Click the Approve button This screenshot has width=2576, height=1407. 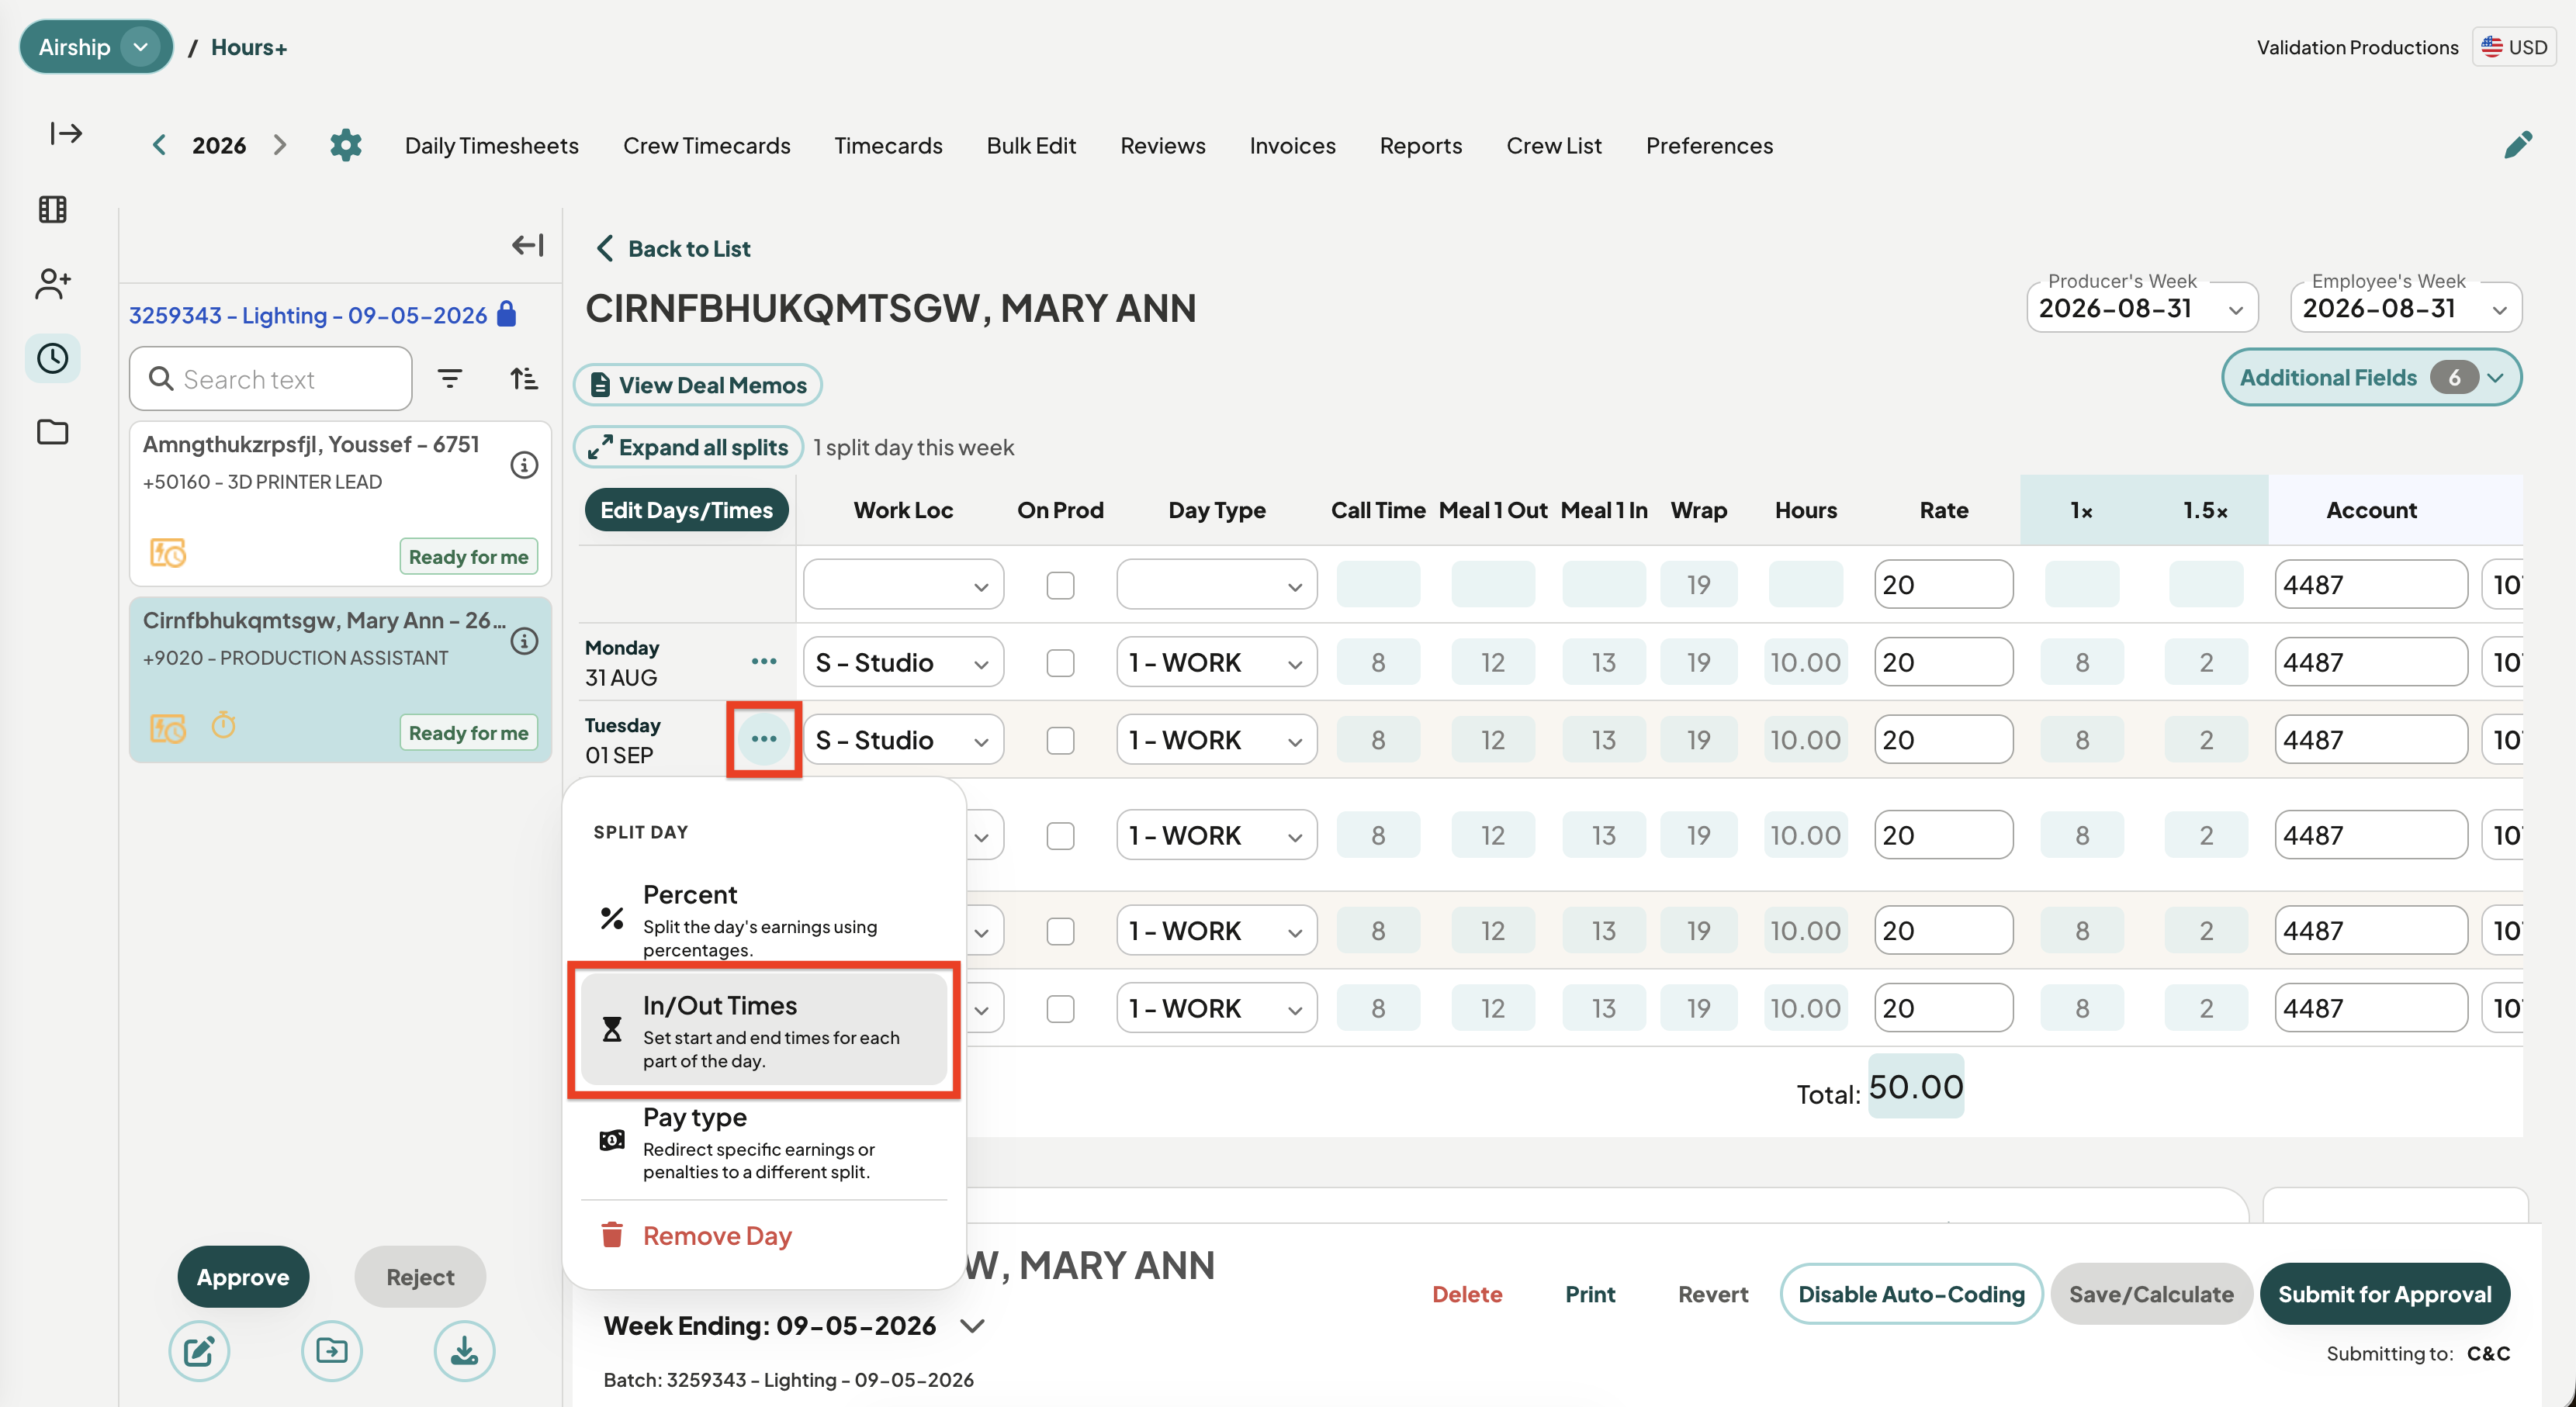click(x=243, y=1277)
